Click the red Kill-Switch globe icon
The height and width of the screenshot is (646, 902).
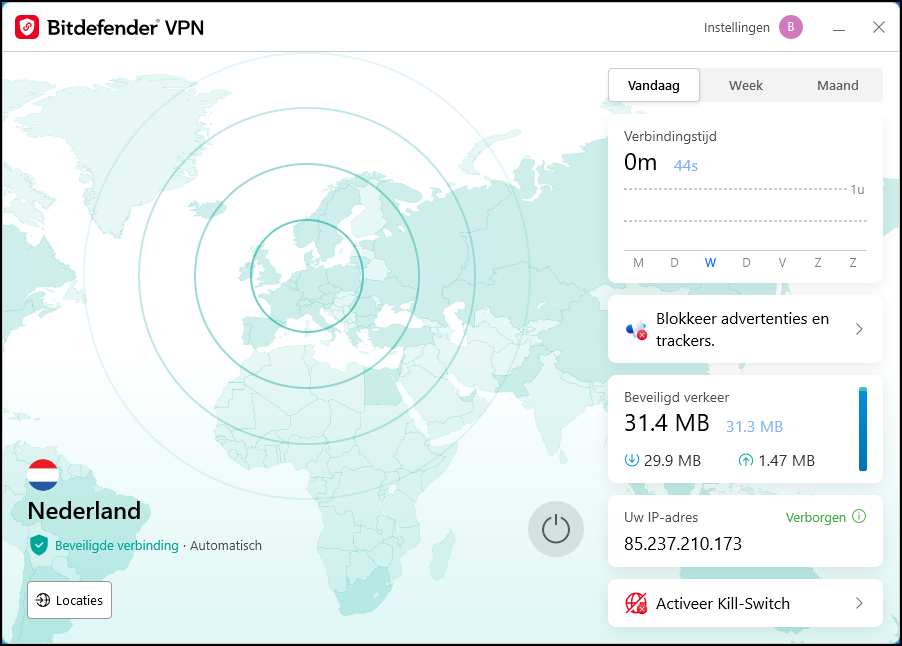click(636, 603)
